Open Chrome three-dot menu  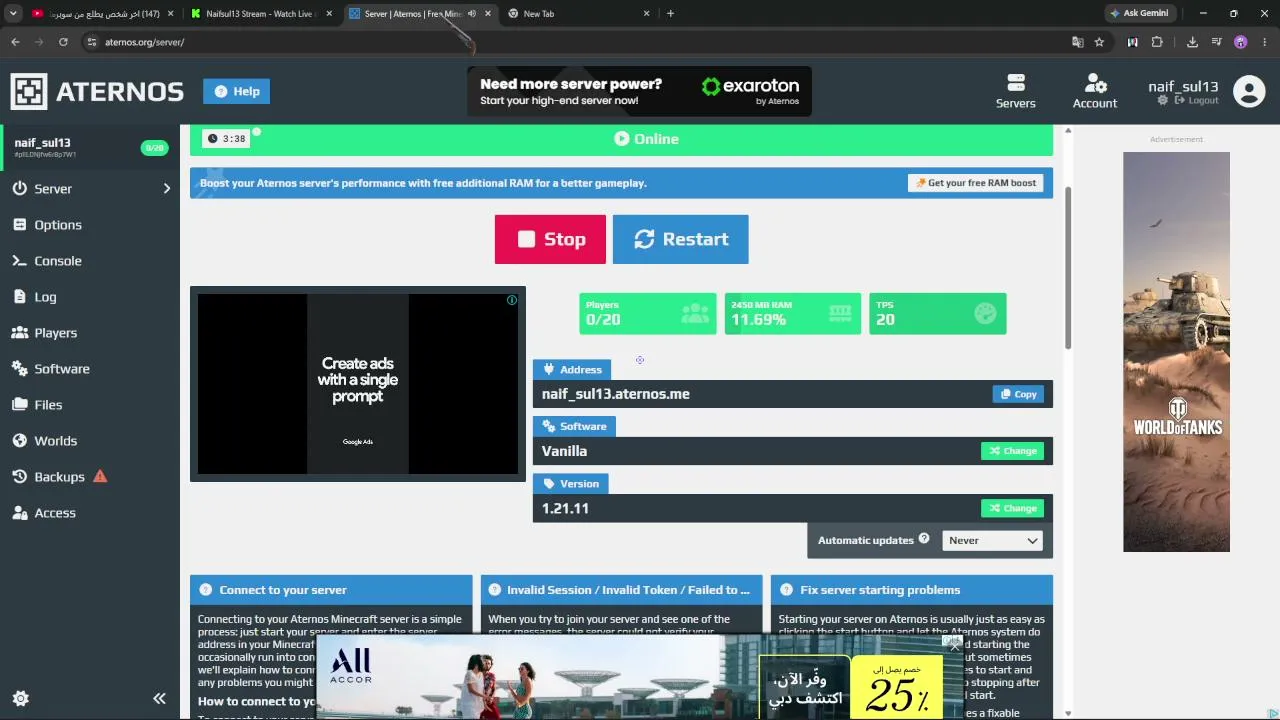tap(1265, 42)
